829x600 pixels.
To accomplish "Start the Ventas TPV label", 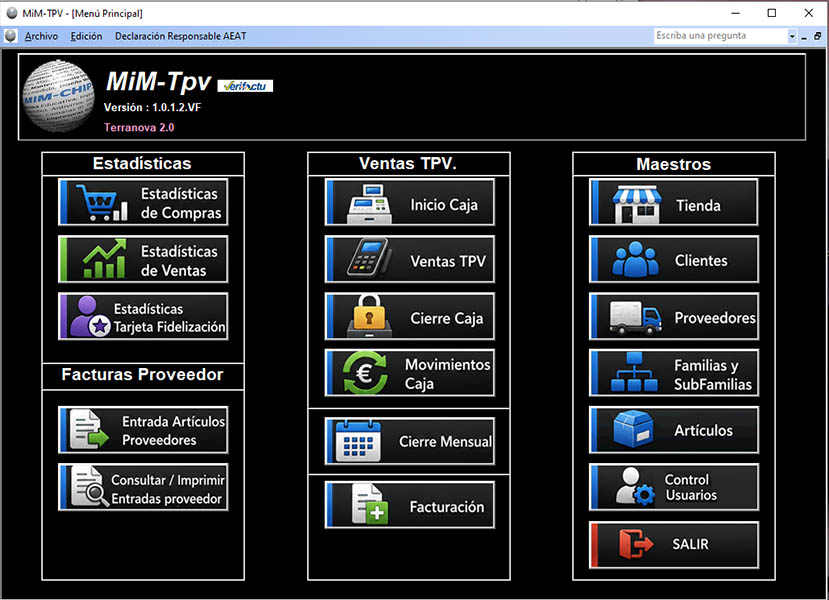I will click(448, 261).
